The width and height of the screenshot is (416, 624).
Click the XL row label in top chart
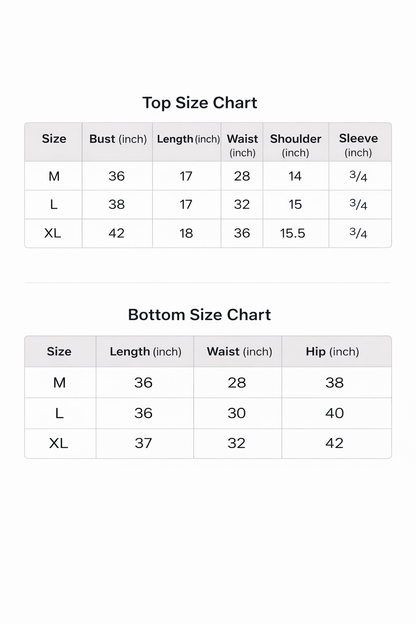[x=53, y=233]
